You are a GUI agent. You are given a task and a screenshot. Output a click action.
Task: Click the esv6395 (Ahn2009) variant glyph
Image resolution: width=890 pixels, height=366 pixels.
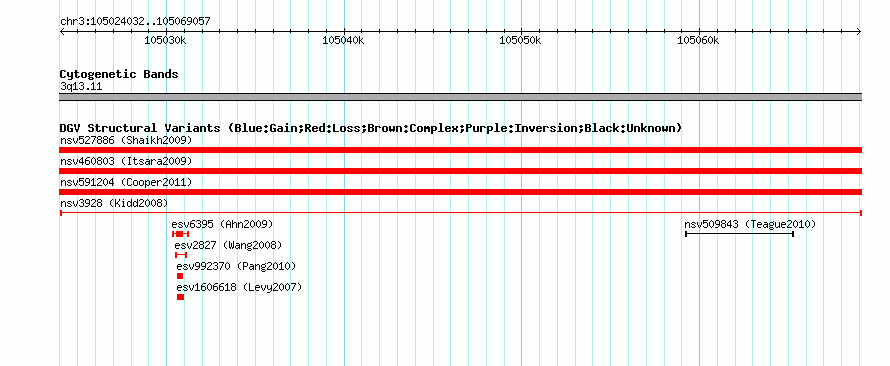[180, 234]
